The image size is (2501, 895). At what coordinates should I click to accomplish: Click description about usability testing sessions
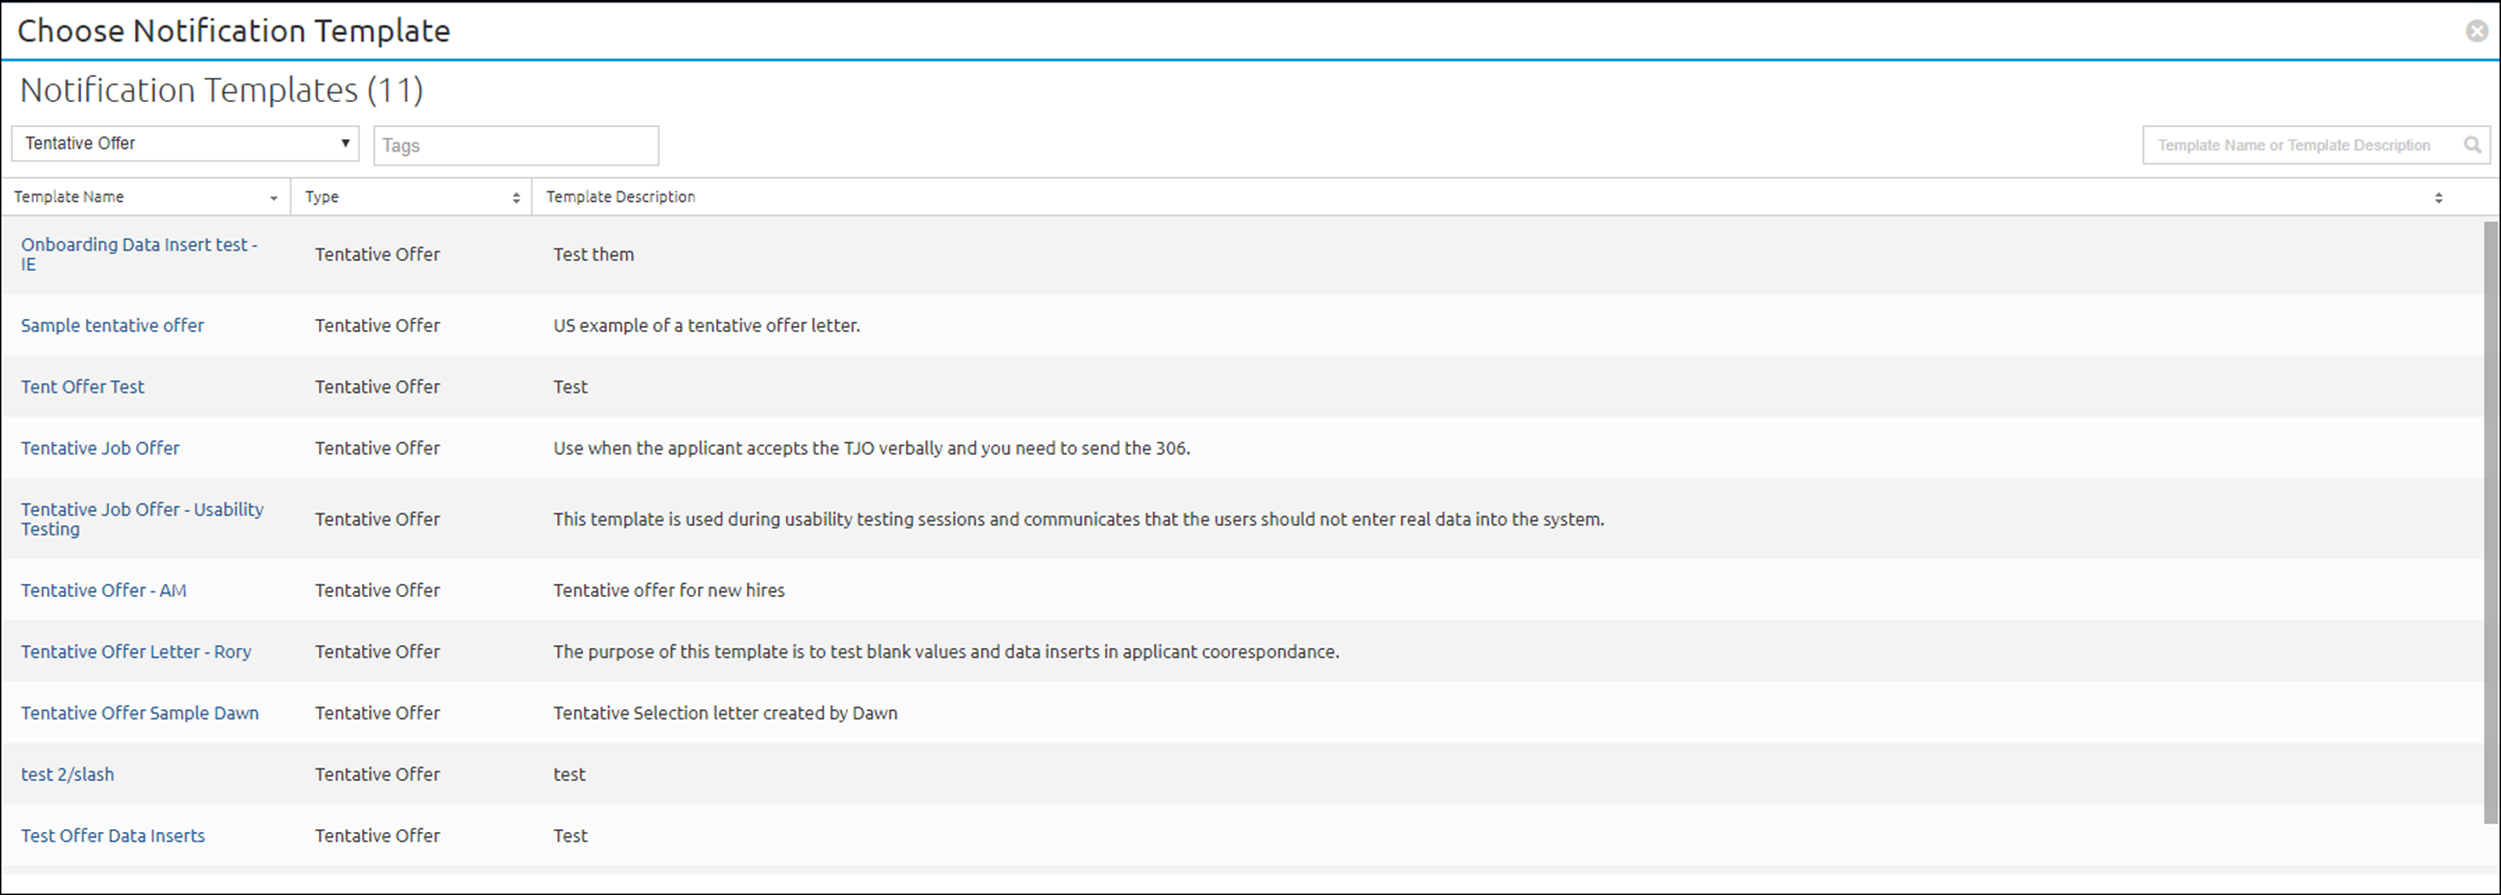click(1078, 519)
